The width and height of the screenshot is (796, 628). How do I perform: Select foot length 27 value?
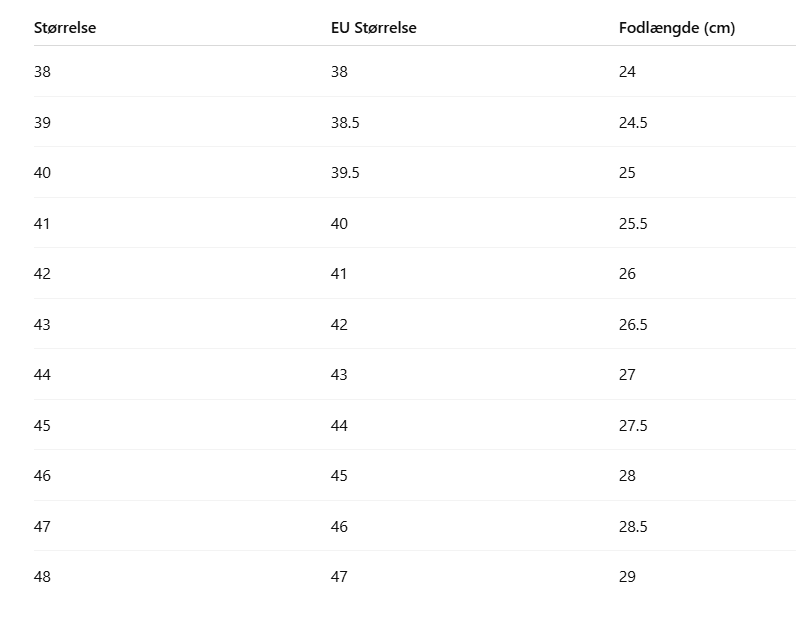pos(627,375)
